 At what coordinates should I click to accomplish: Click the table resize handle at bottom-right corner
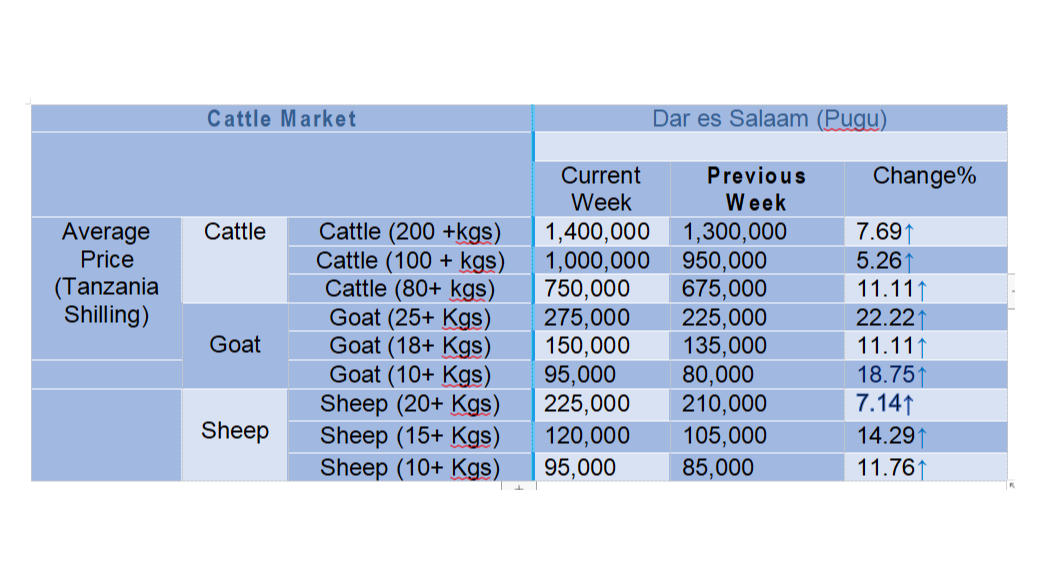(x=1011, y=486)
